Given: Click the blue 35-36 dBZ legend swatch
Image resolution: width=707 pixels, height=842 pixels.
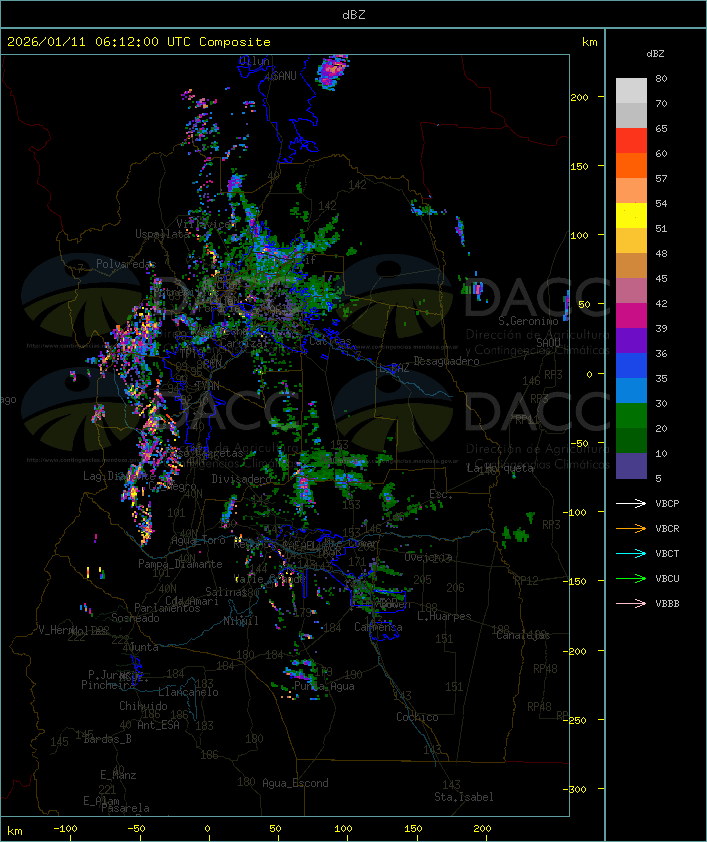Looking at the screenshot, I should (x=631, y=365).
